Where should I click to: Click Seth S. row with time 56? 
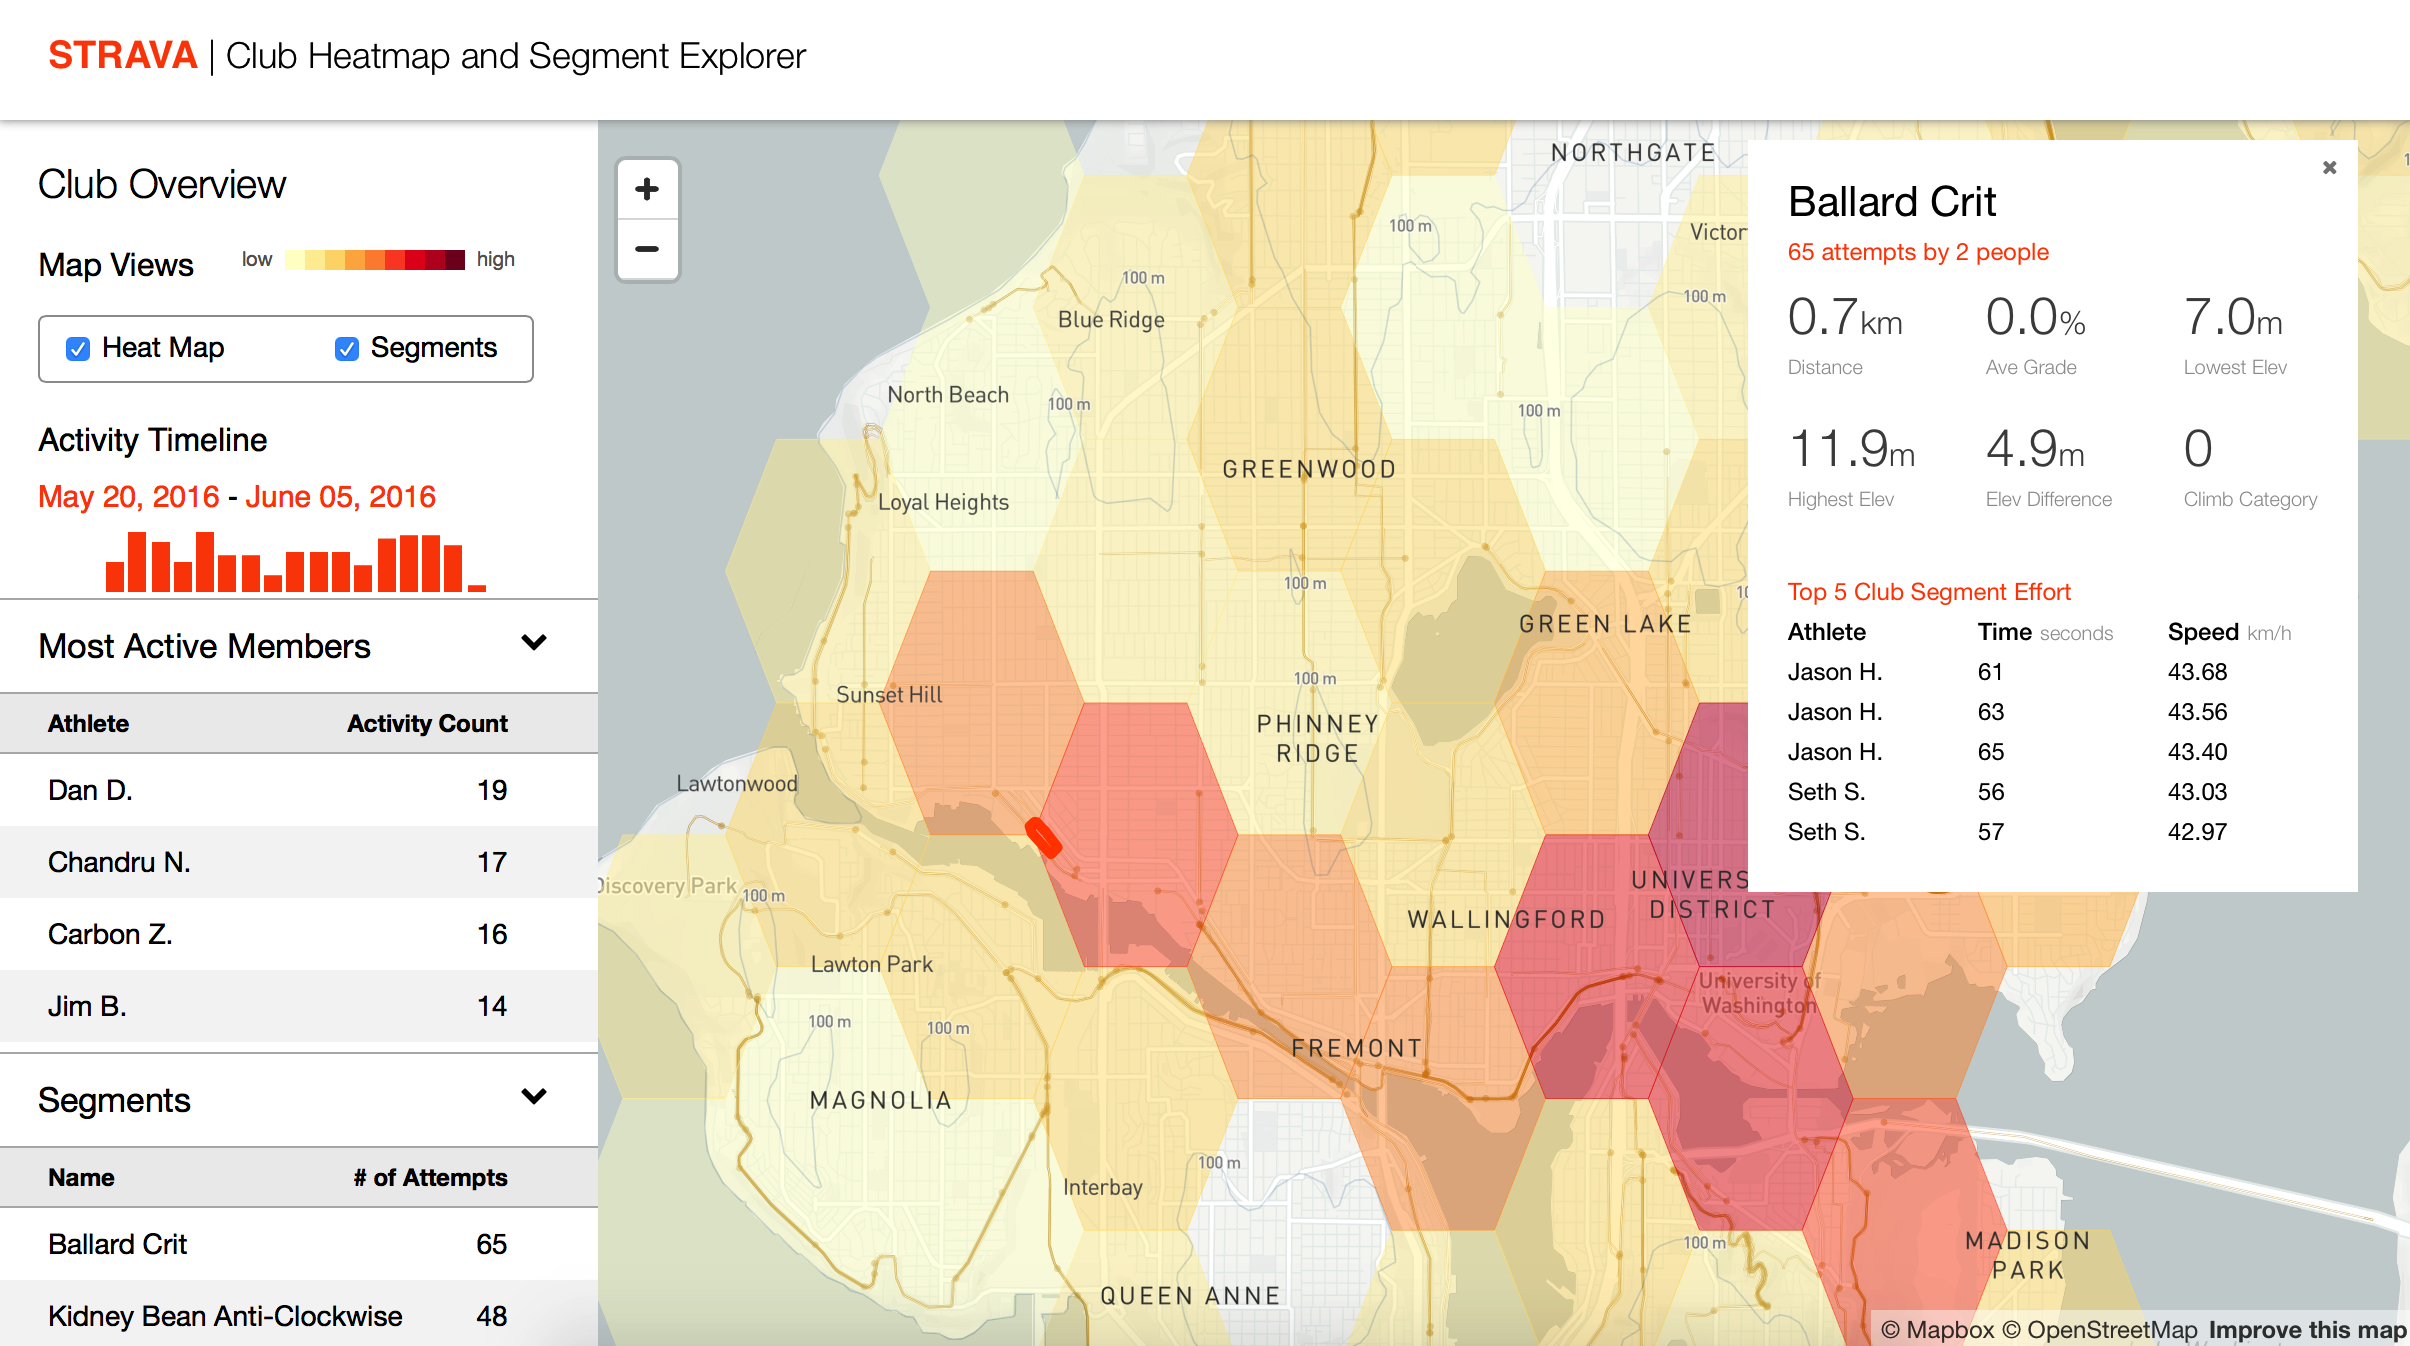pos(2052,792)
